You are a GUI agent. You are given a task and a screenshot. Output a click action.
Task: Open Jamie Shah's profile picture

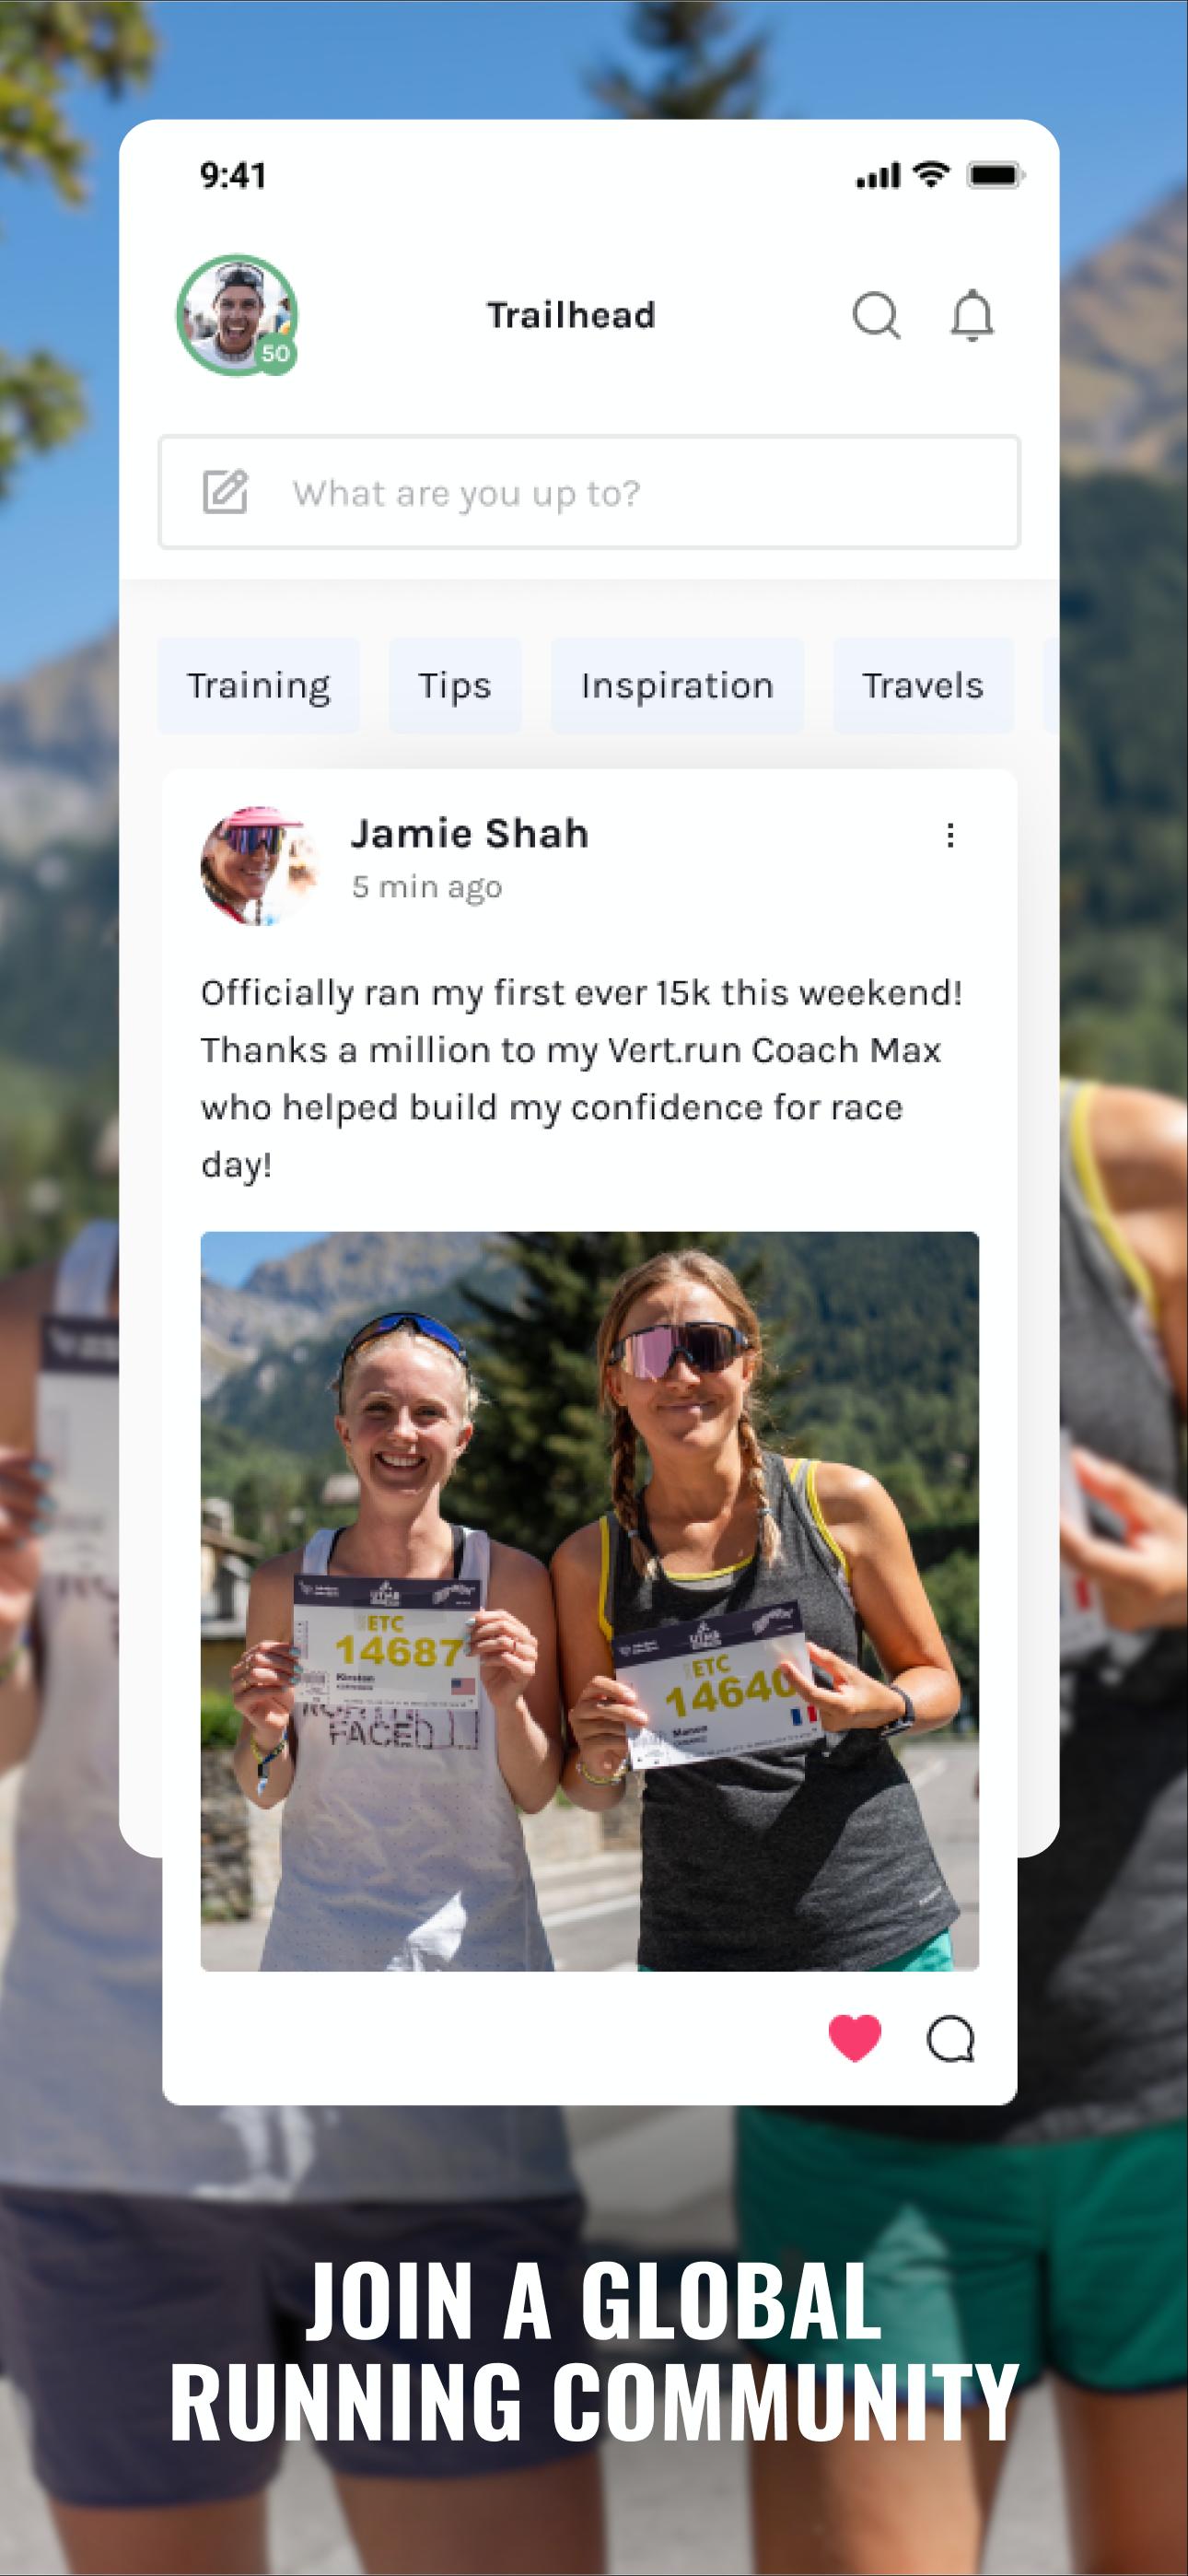260,866
